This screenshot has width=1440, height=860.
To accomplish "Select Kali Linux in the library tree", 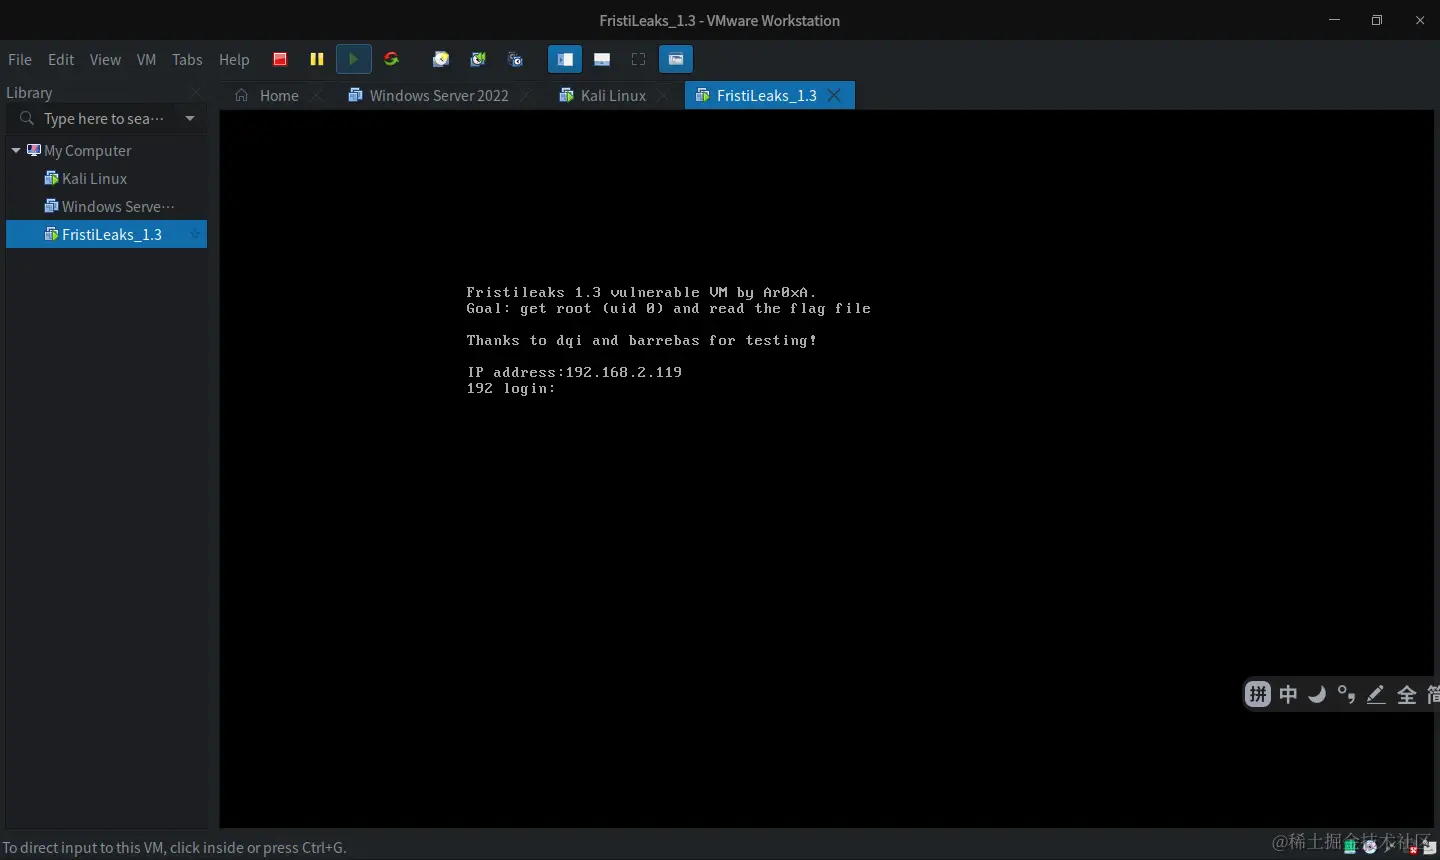I will point(94,178).
